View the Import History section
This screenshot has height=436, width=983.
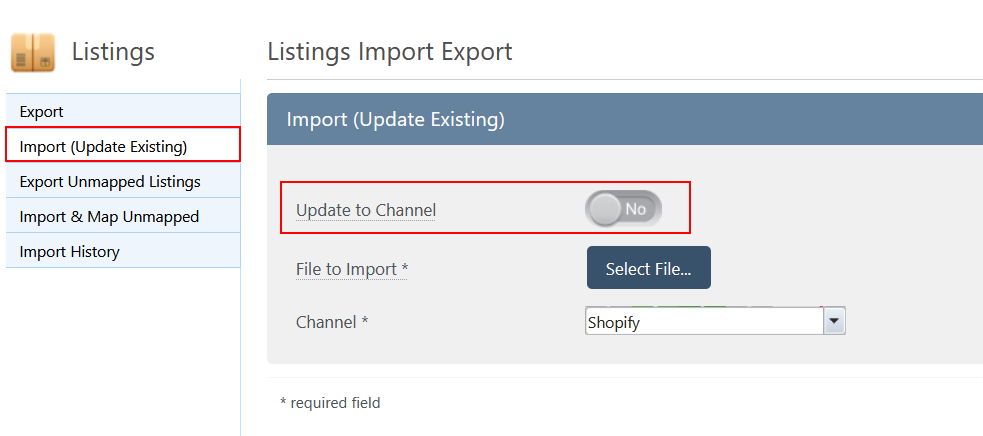pyautogui.click(x=123, y=251)
